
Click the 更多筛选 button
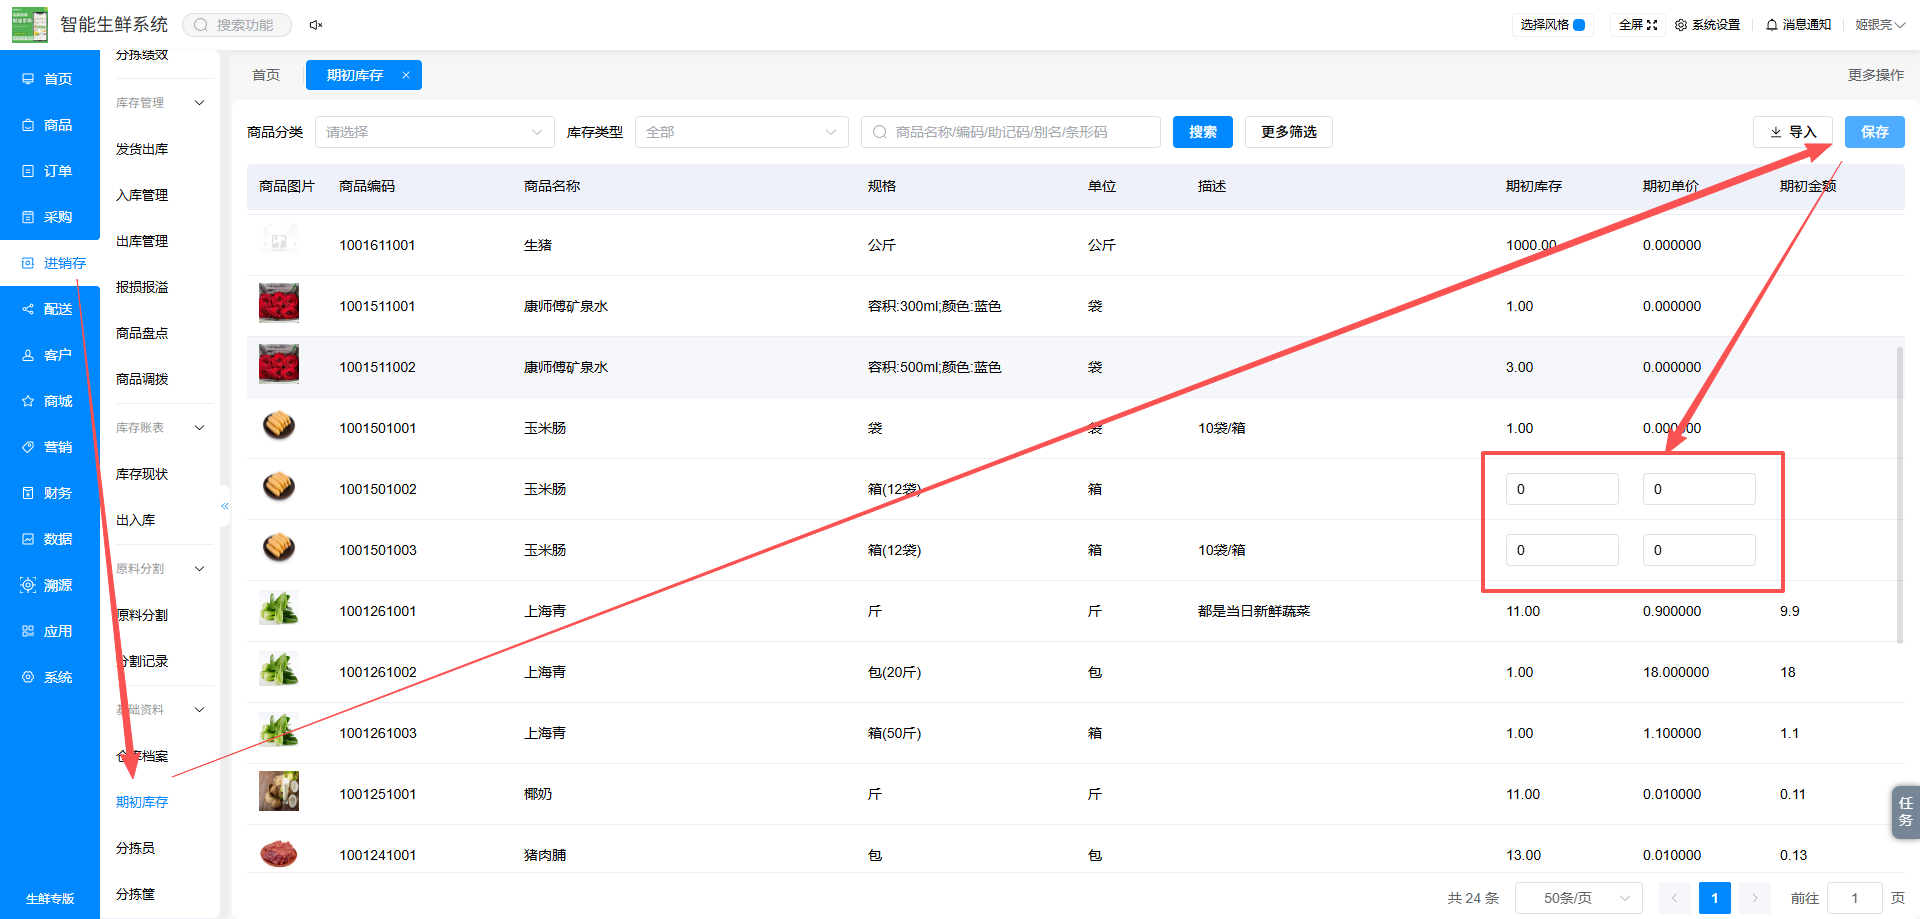(x=1288, y=132)
